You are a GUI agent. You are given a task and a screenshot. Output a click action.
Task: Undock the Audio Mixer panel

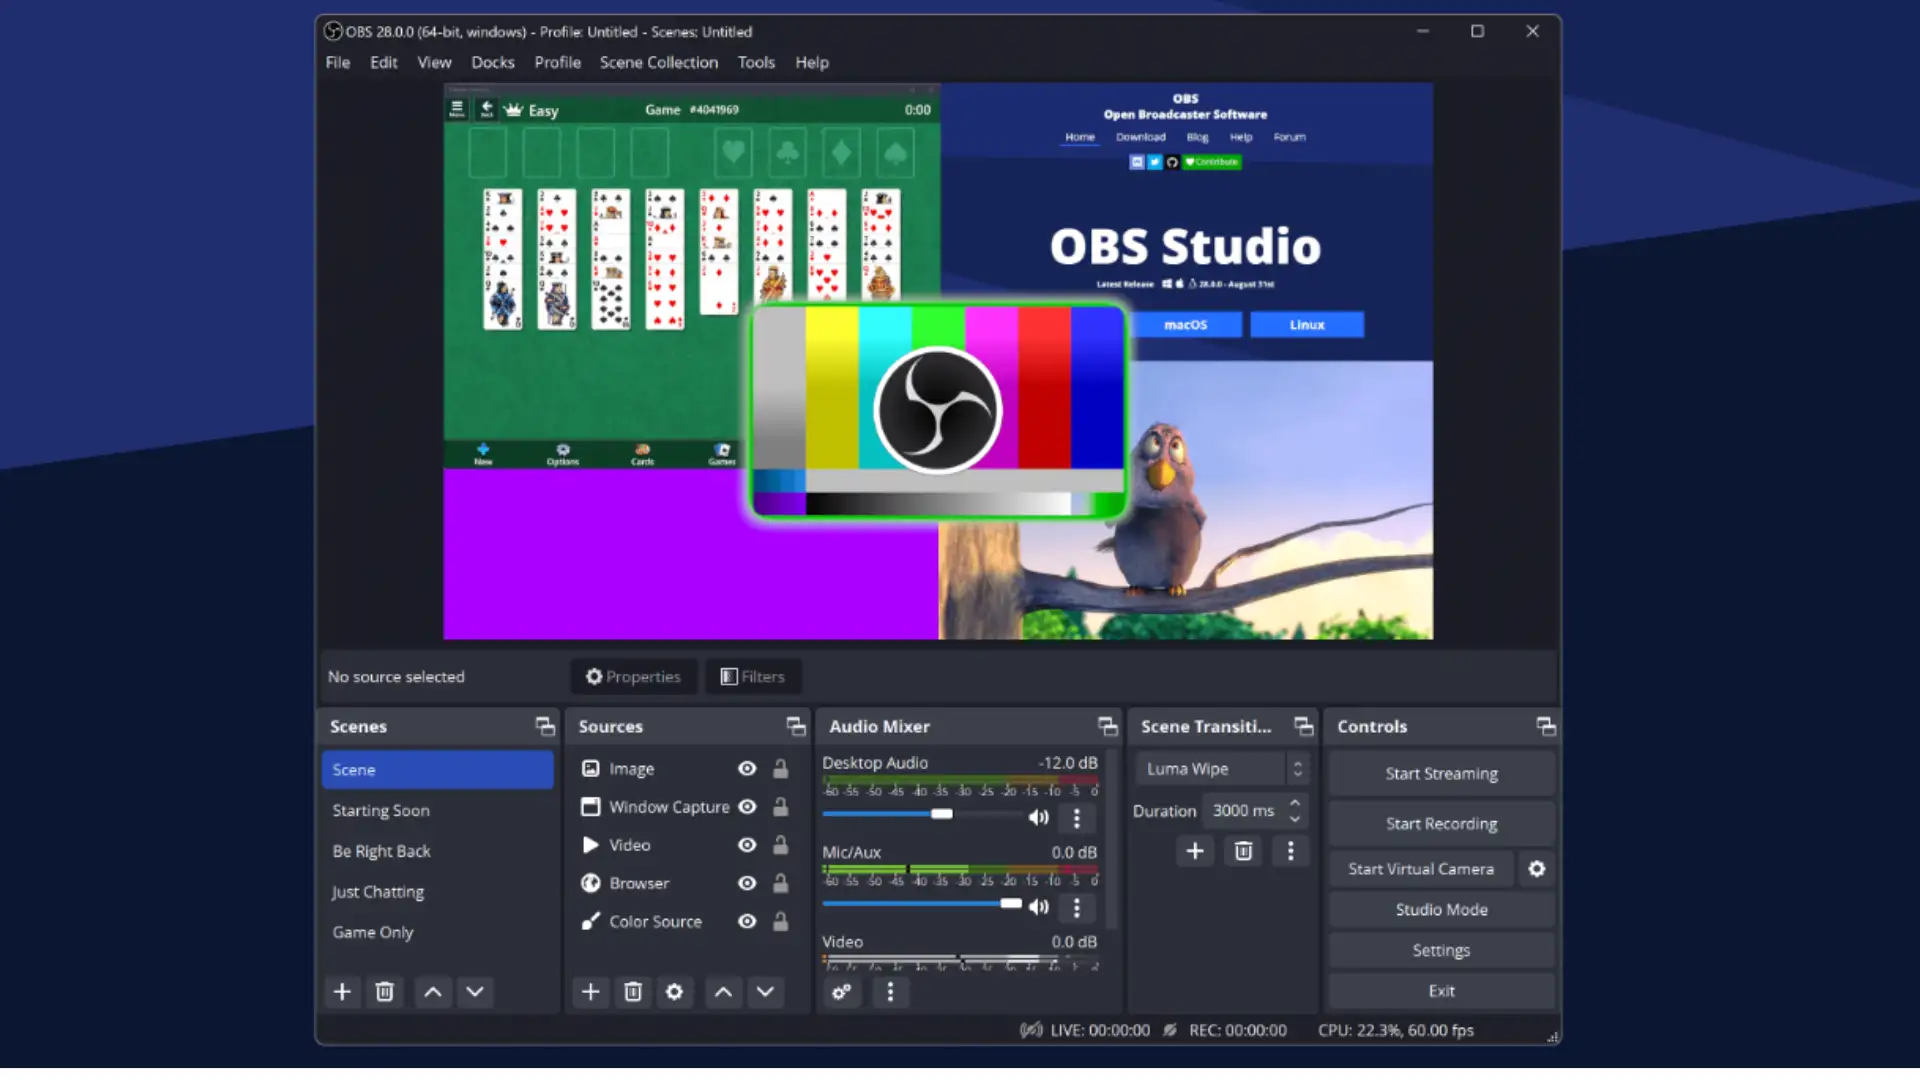point(1107,726)
